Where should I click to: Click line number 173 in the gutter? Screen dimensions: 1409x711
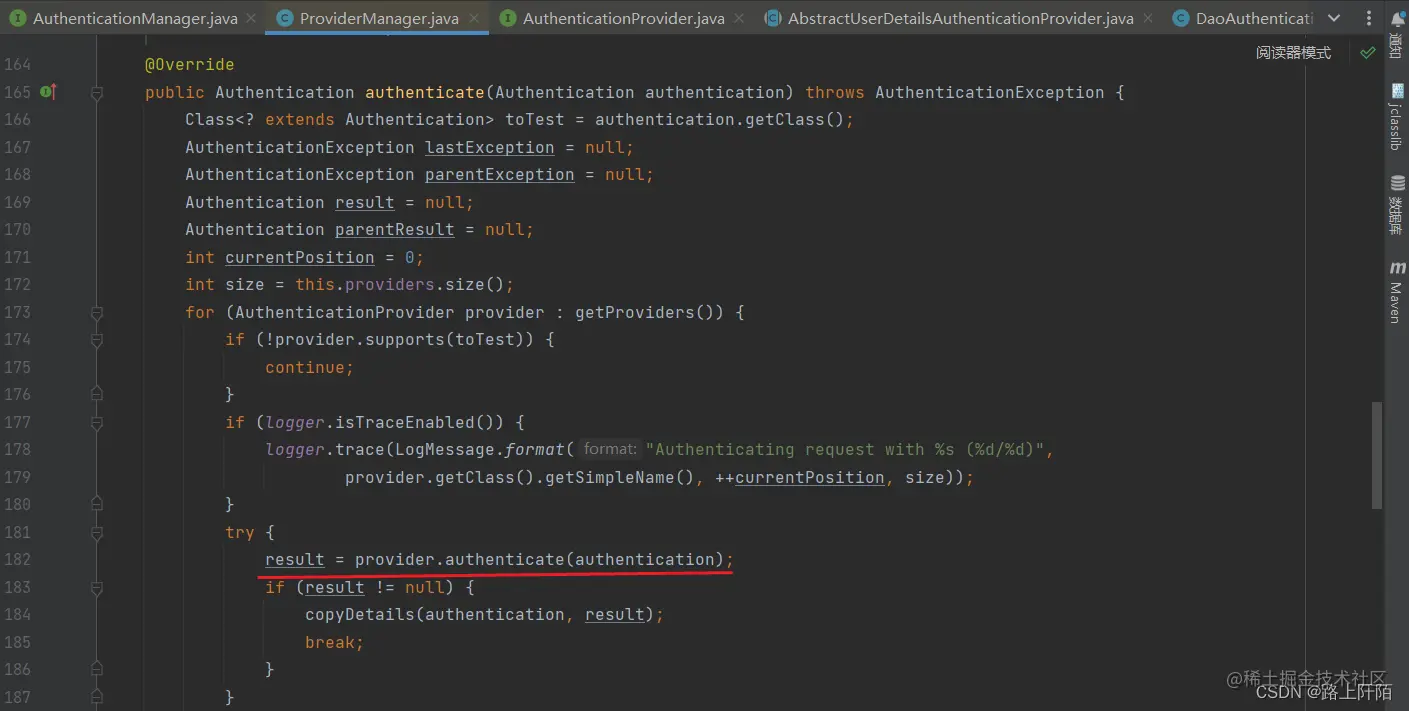click(18, 312)
